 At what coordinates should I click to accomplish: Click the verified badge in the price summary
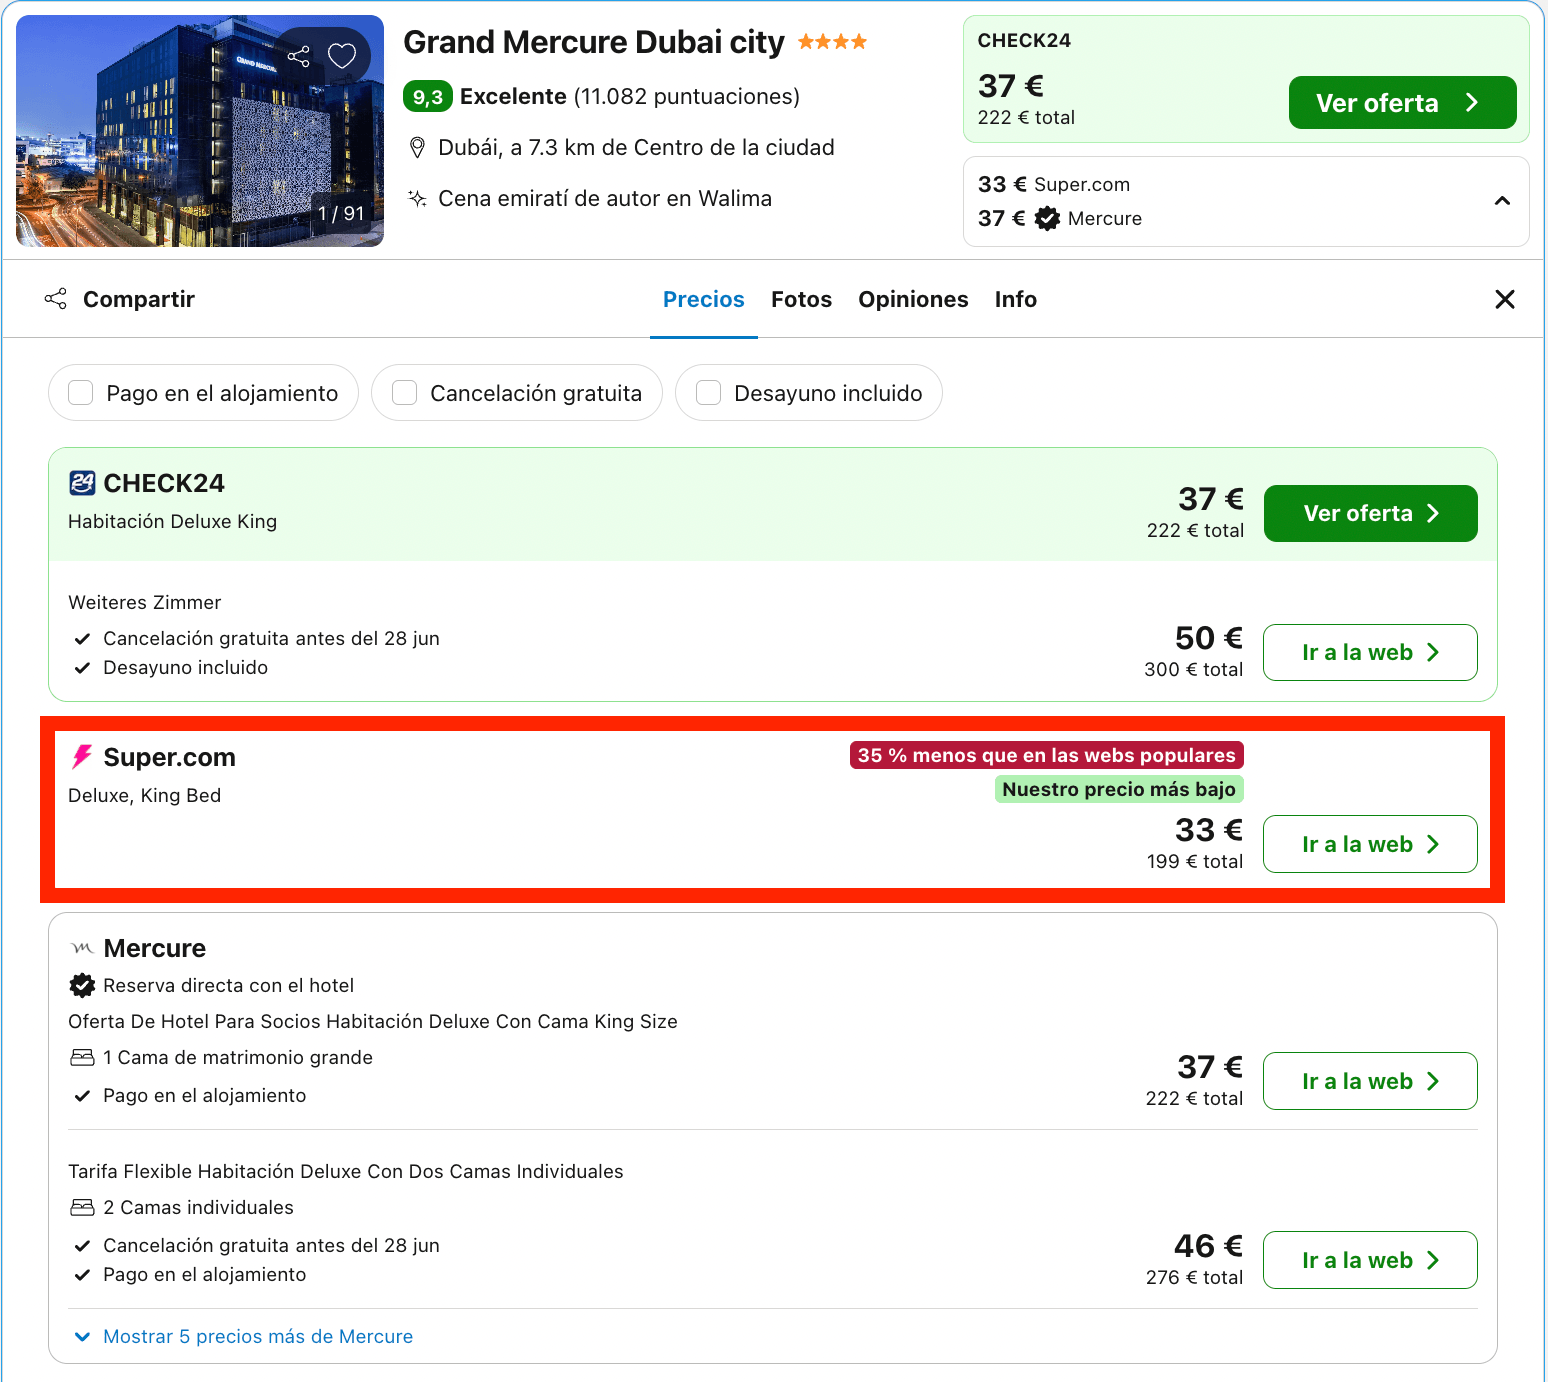click(x=1047, y=218)
